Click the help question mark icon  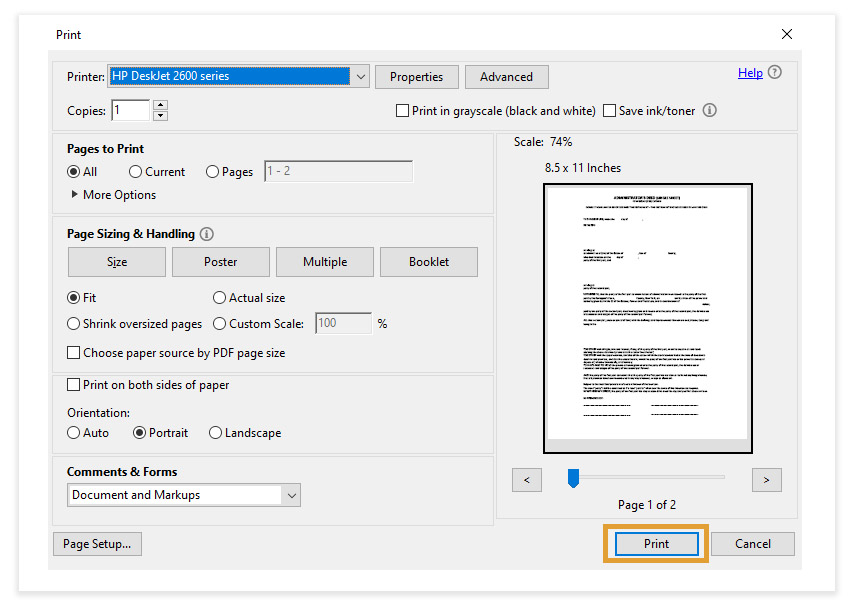[775, 72]
